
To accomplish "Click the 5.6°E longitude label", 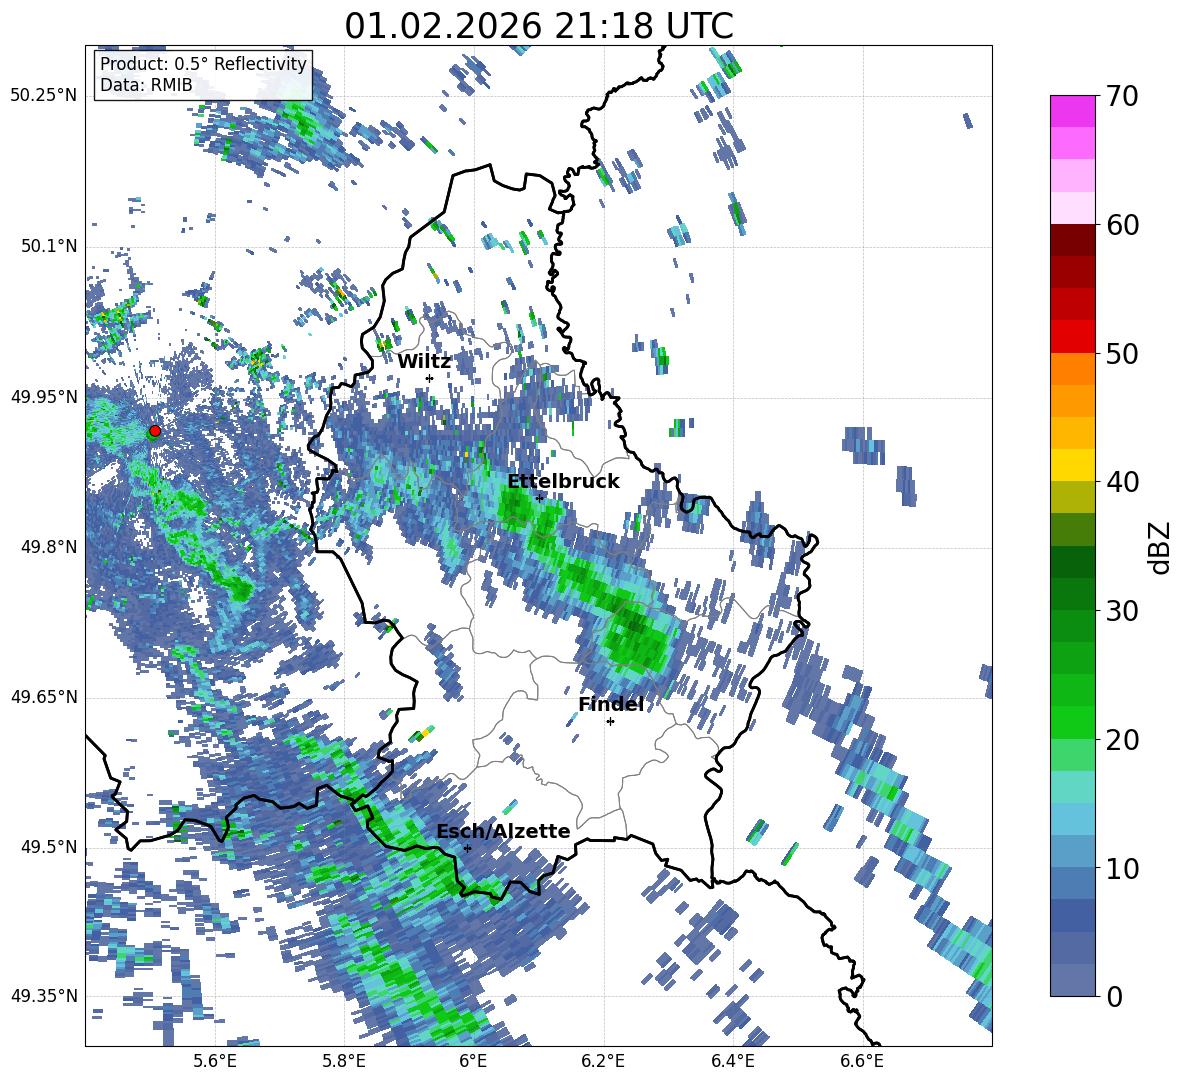I will click(214, 1062).
